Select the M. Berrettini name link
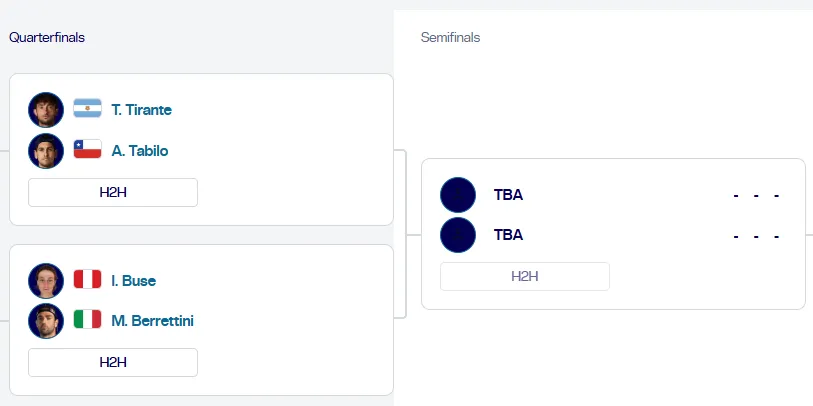Image resolution: width=813 pixels, height=406 pixels. 153,320
